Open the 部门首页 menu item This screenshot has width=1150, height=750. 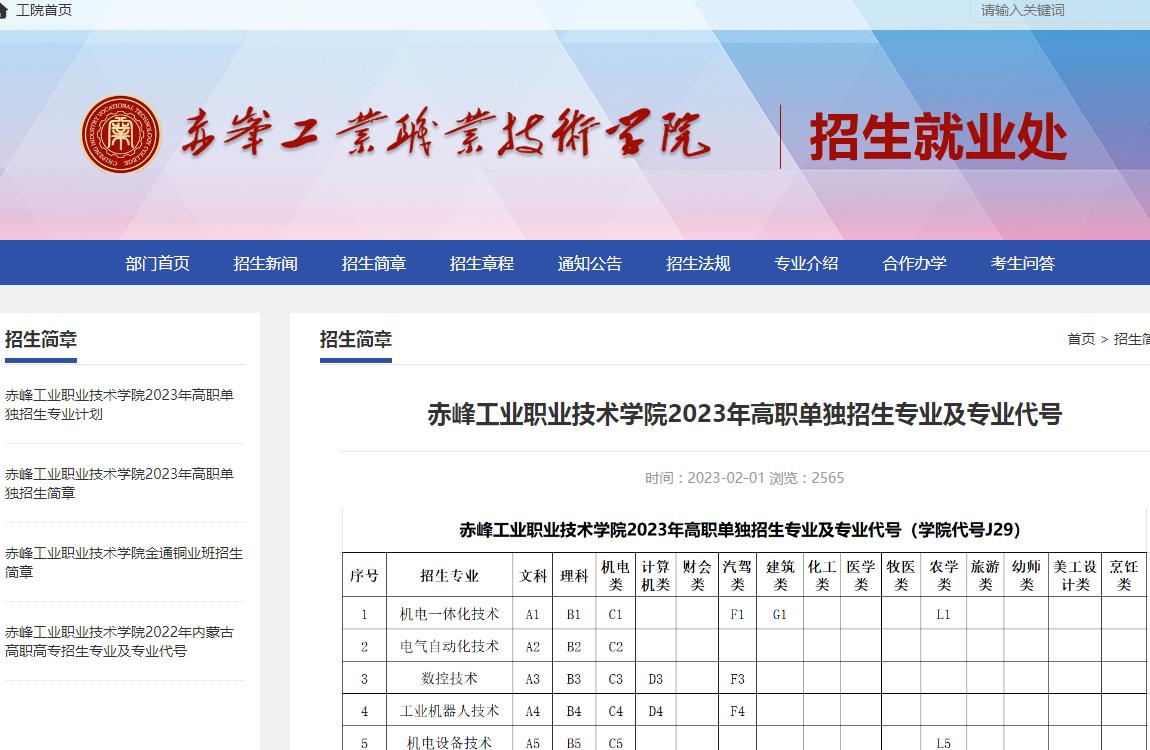point(158,263)
